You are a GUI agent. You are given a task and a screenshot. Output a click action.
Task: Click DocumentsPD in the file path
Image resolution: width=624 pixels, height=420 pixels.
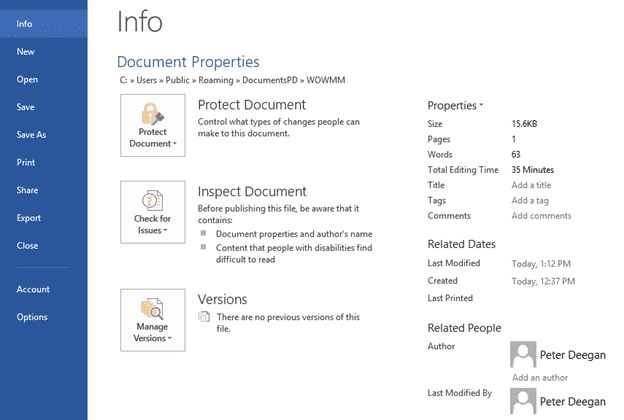(x=270, y=80)
